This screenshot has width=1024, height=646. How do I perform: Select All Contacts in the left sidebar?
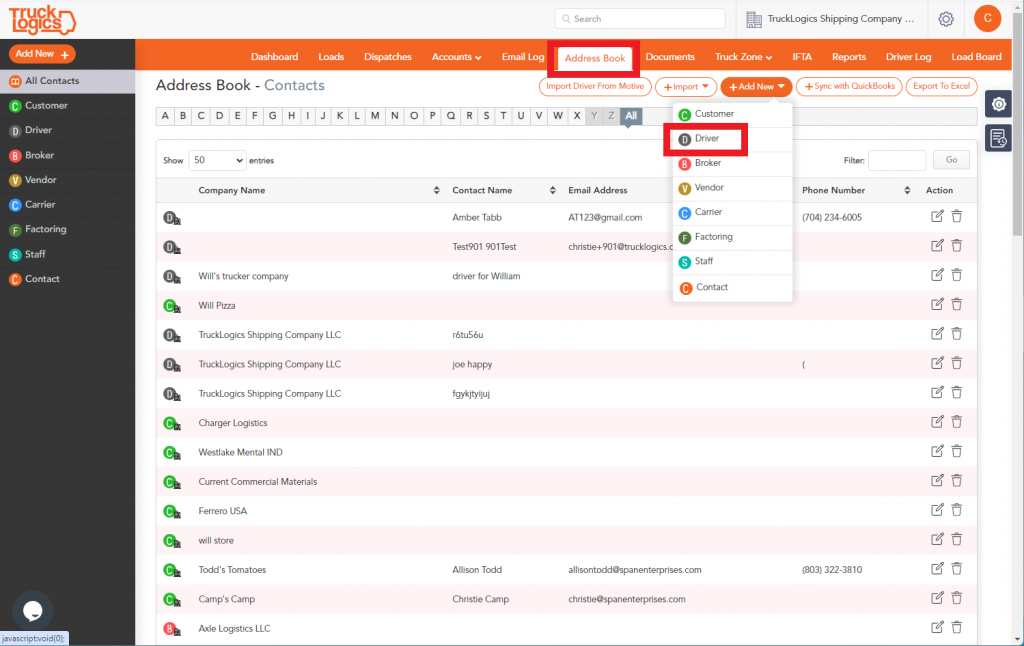(68, 81)
